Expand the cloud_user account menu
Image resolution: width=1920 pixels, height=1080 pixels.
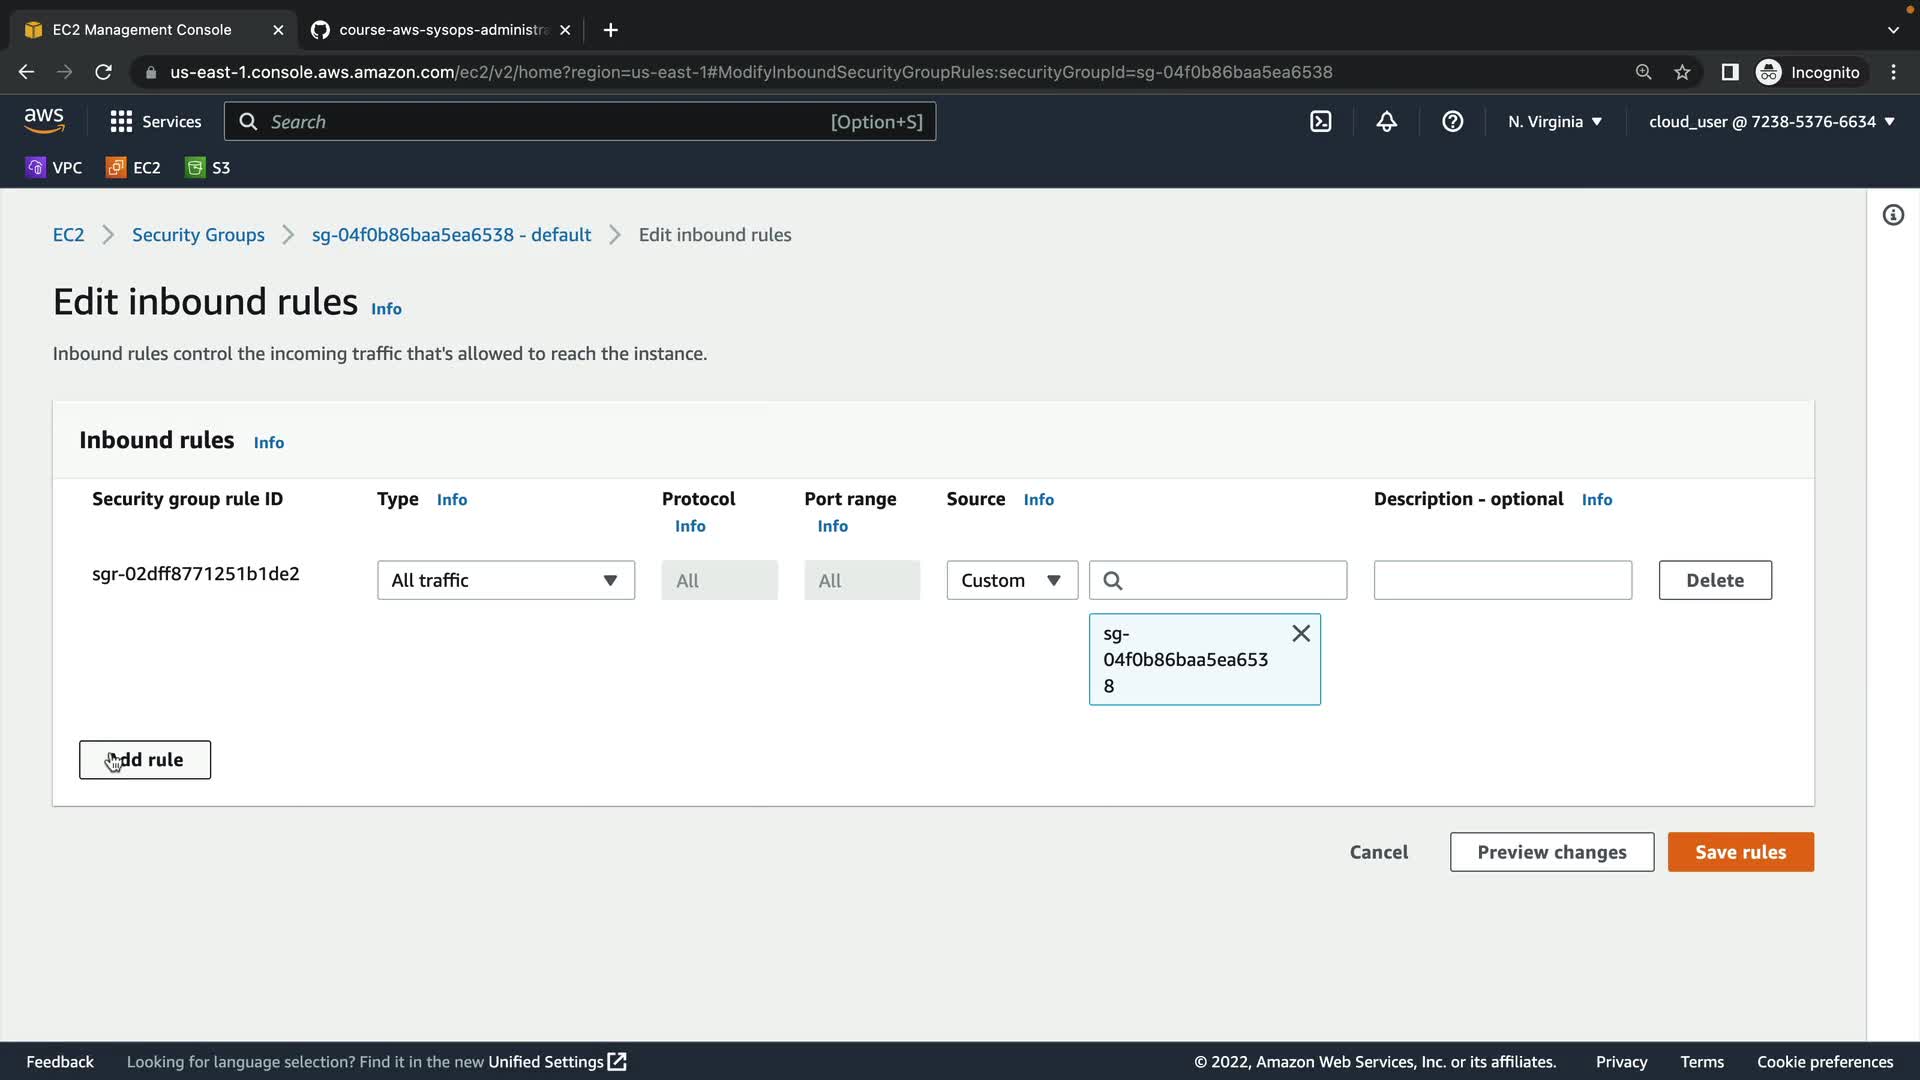point(1771,121)
